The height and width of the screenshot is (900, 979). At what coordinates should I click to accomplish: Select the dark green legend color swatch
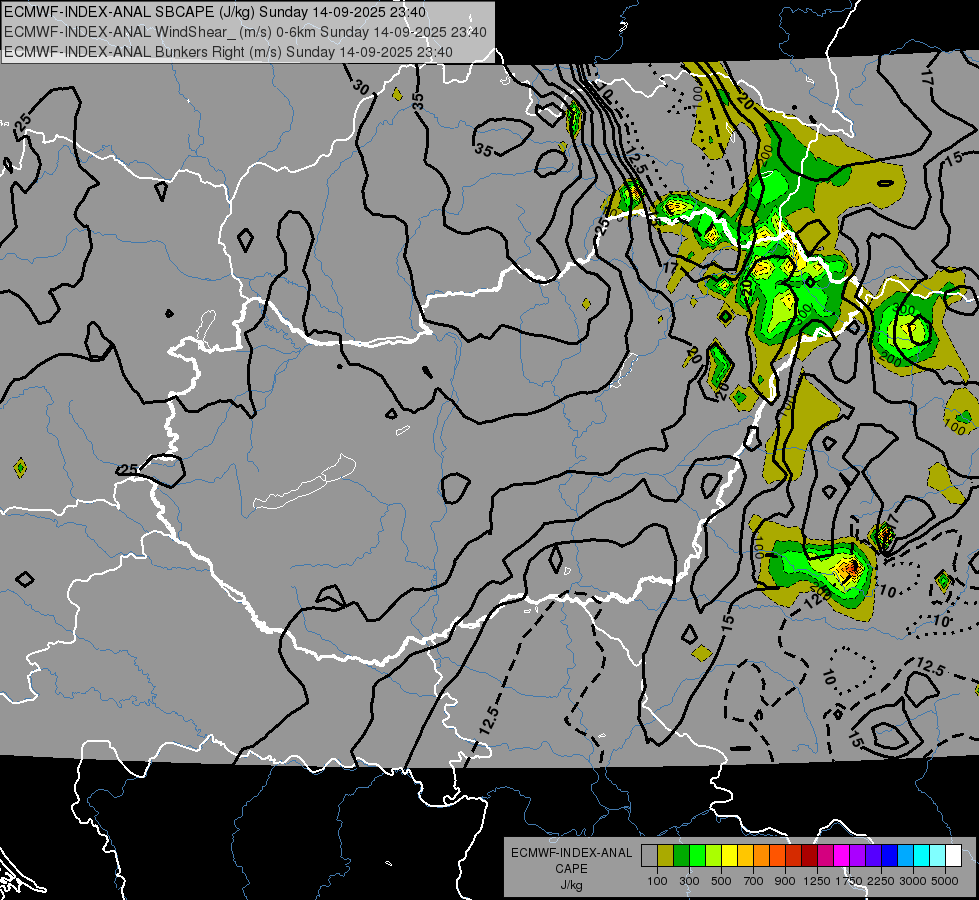(x=681, y=855)
